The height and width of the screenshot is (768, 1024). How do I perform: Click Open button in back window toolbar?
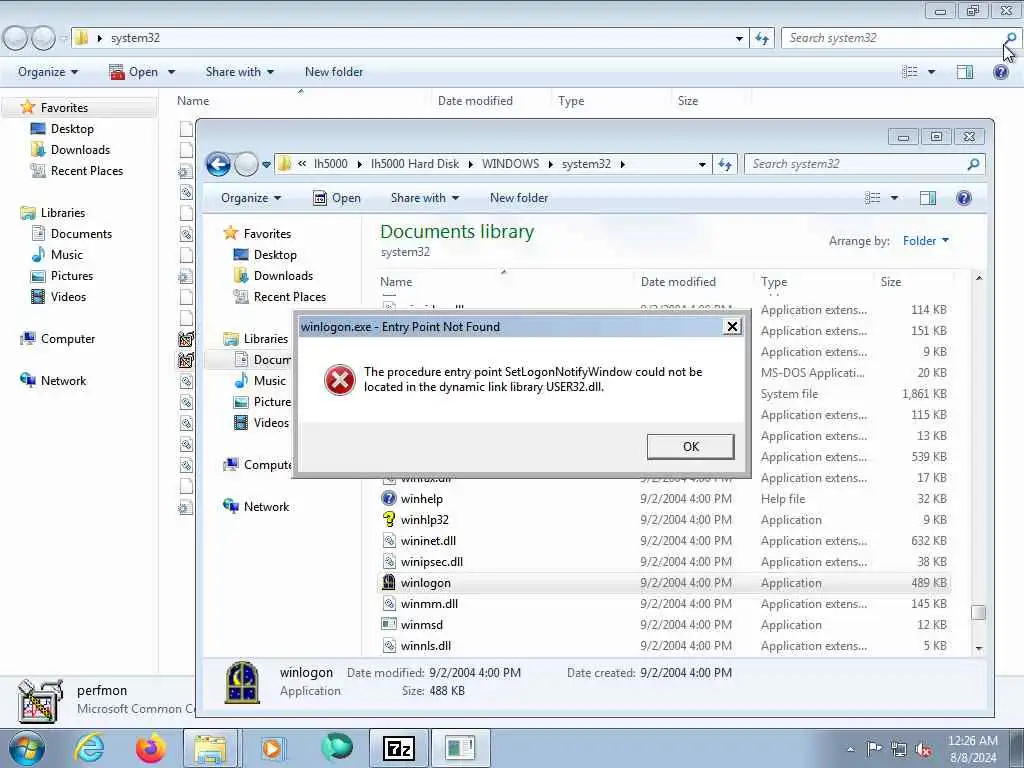pos(135,72)
